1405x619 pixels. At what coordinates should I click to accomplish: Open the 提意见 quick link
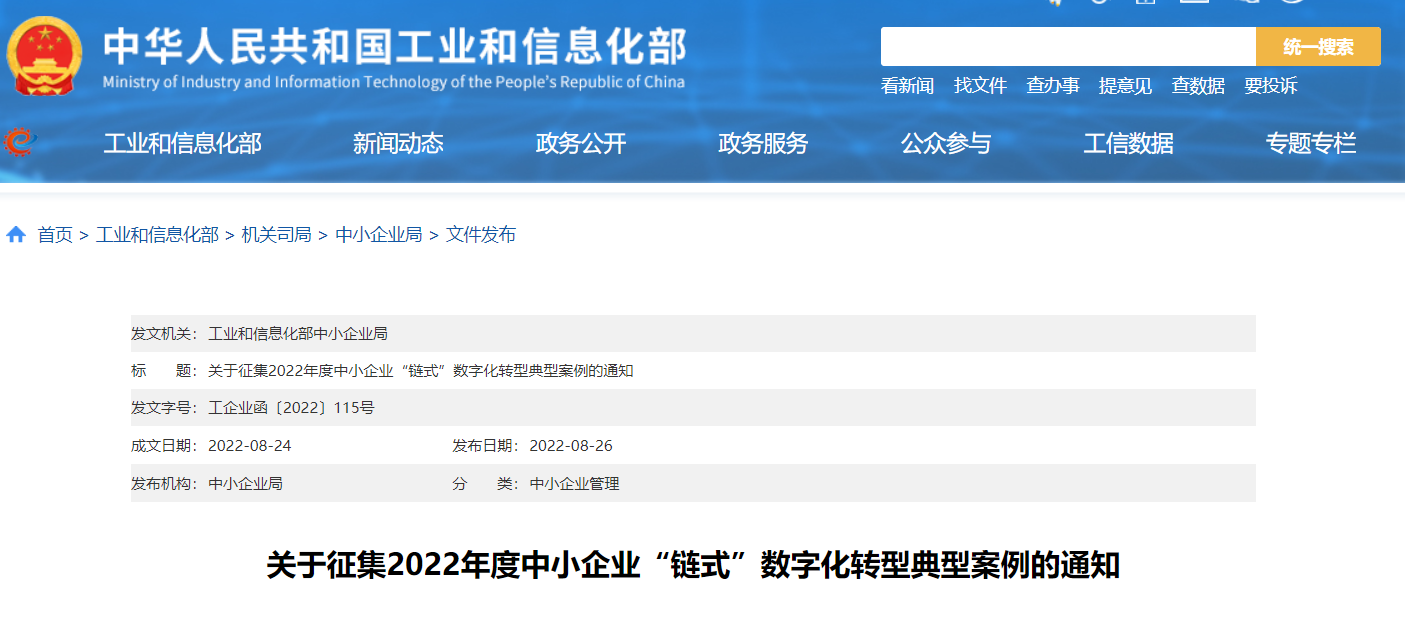tap(1125, 86)
